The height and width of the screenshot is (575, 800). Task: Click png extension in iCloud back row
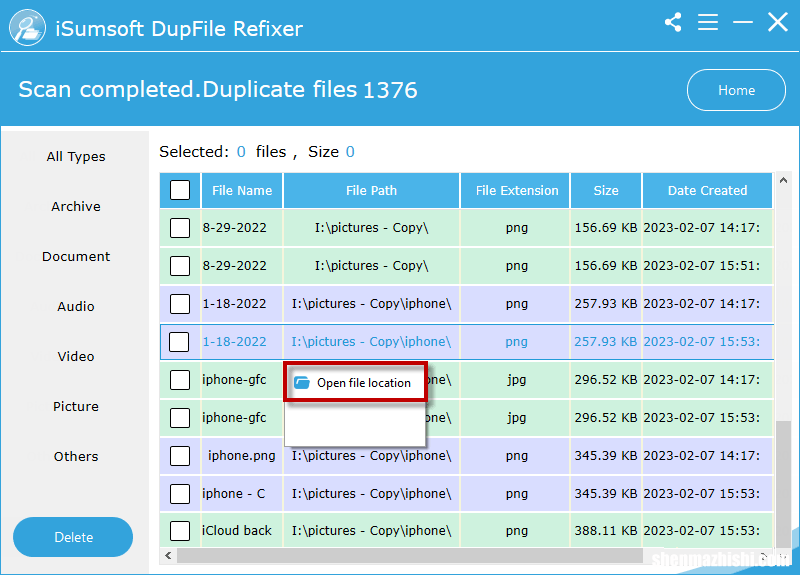[516, 531]
